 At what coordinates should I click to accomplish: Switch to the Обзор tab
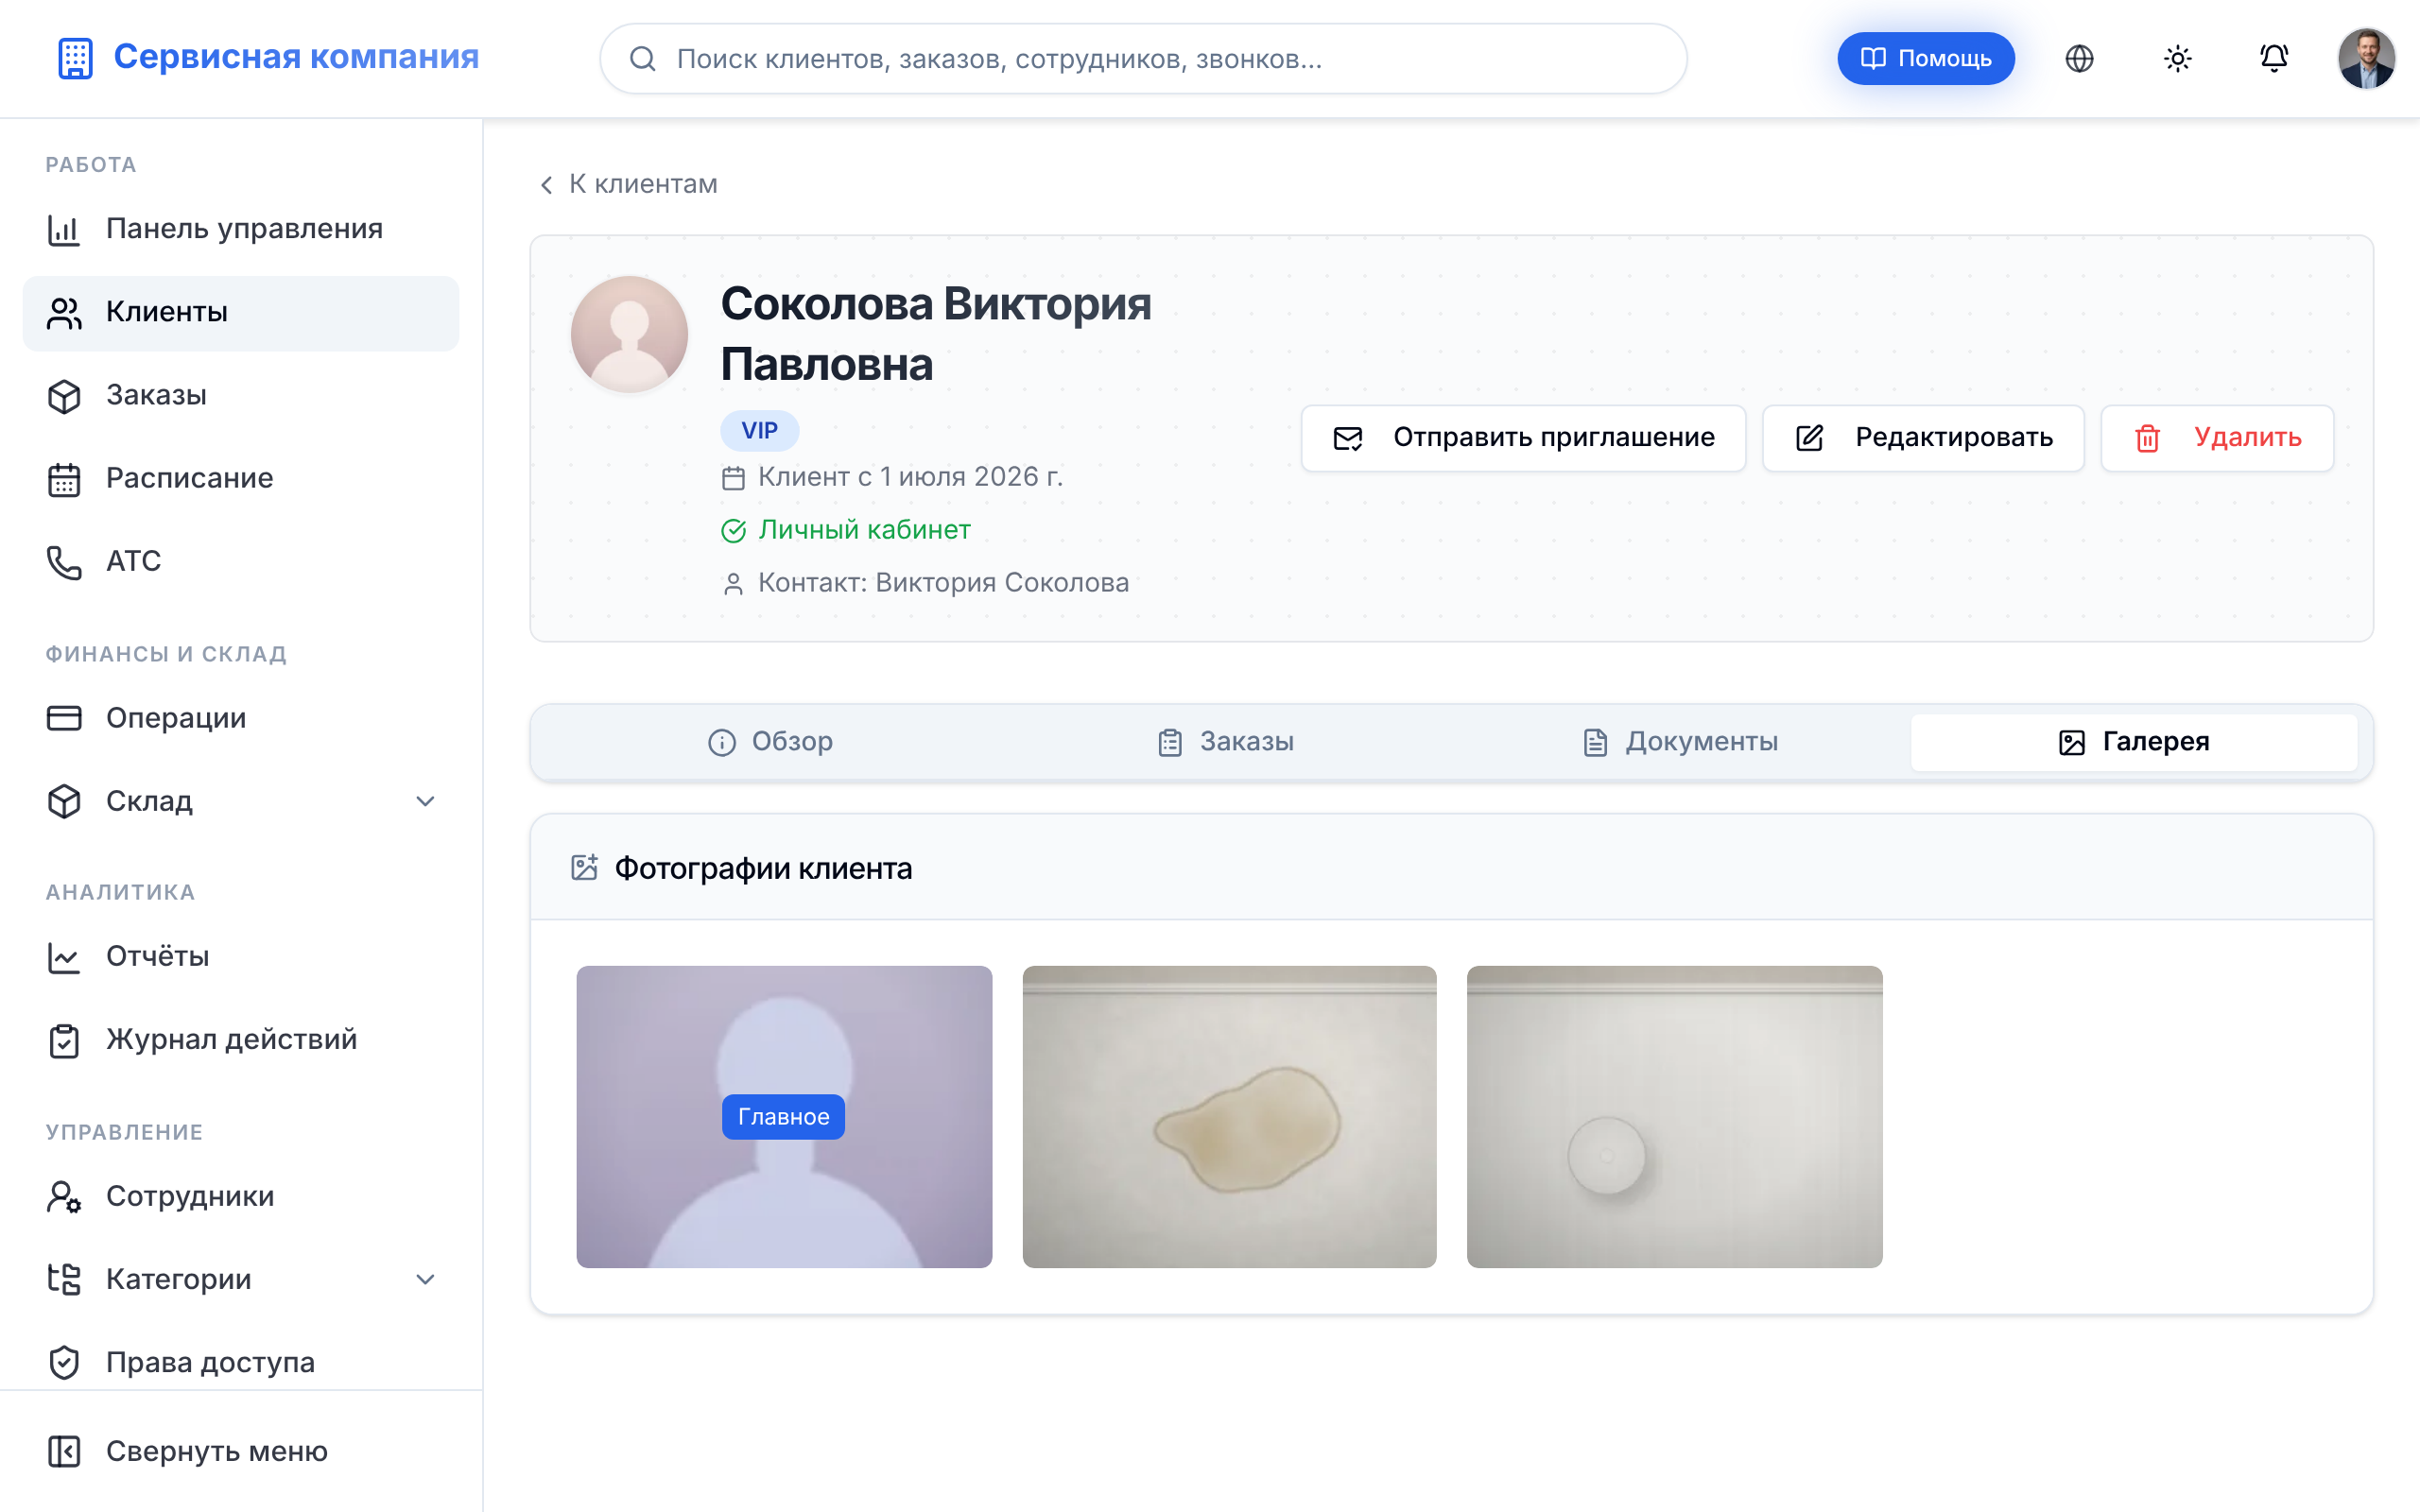[x=770, y=742]
